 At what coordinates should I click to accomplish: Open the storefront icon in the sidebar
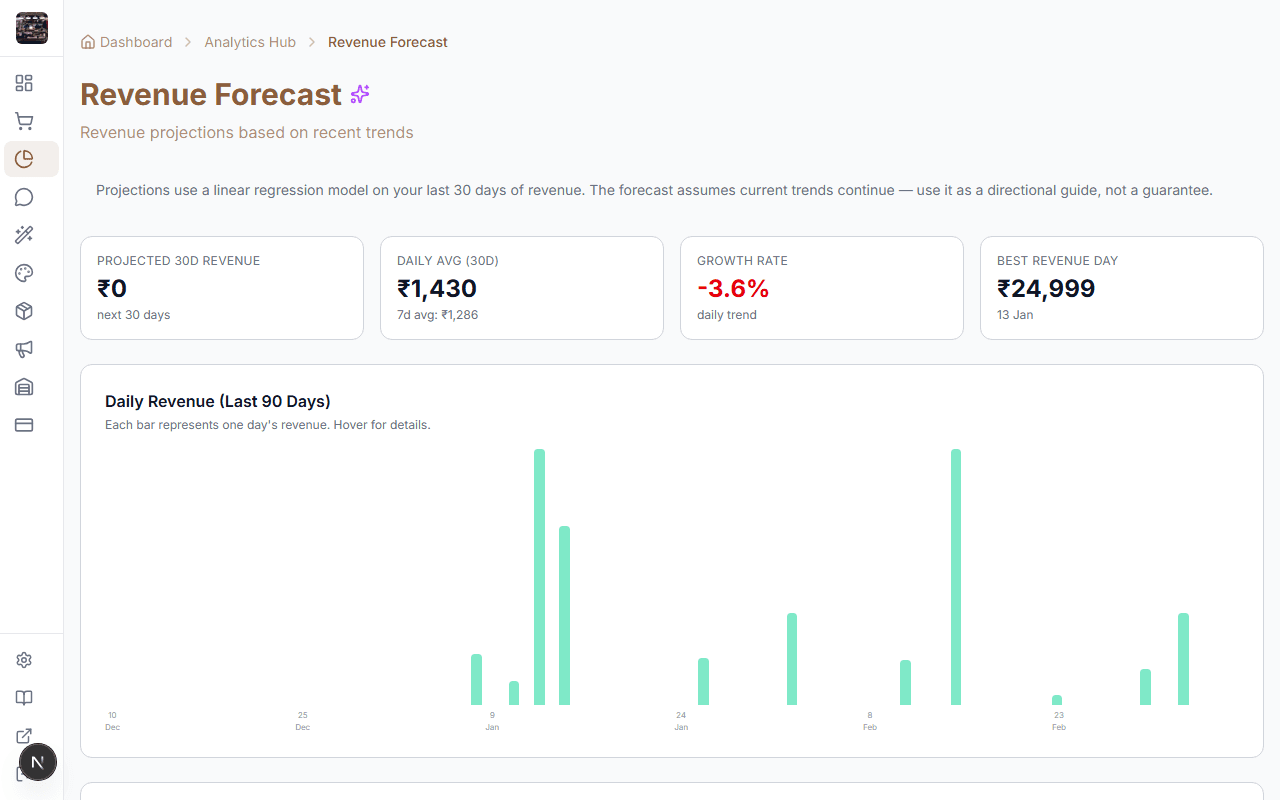pyautogui.click(x=24, y=387)
